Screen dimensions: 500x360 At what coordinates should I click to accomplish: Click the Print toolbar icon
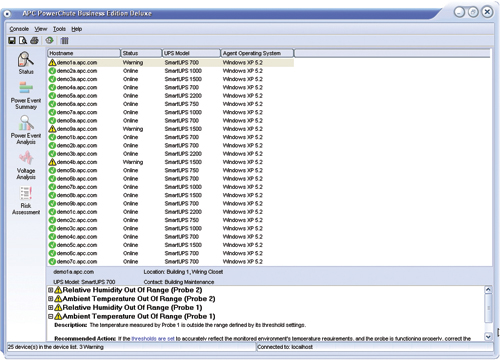click(x=34, y=41)
